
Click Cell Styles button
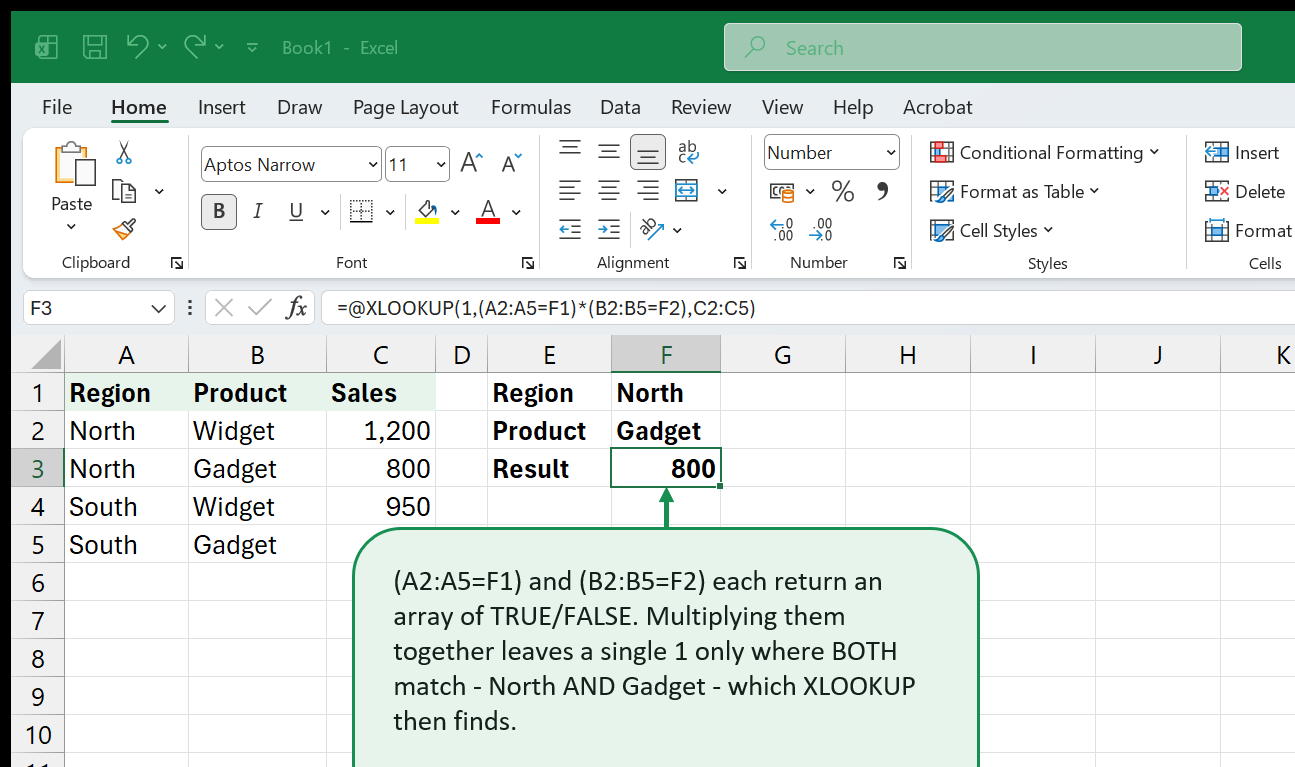pos(992,230)
